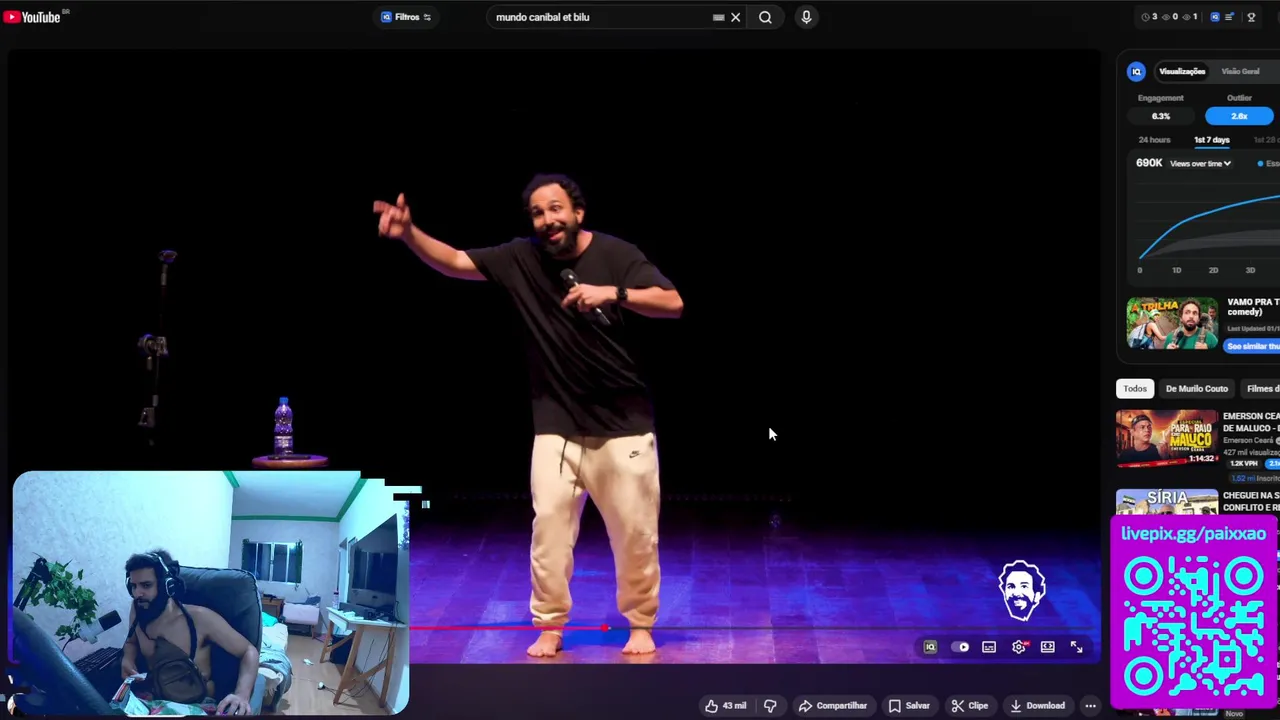Select the 1st 7 days range tab
The height and width of the screenshot is (720, 1280).
pos(1211,140)
